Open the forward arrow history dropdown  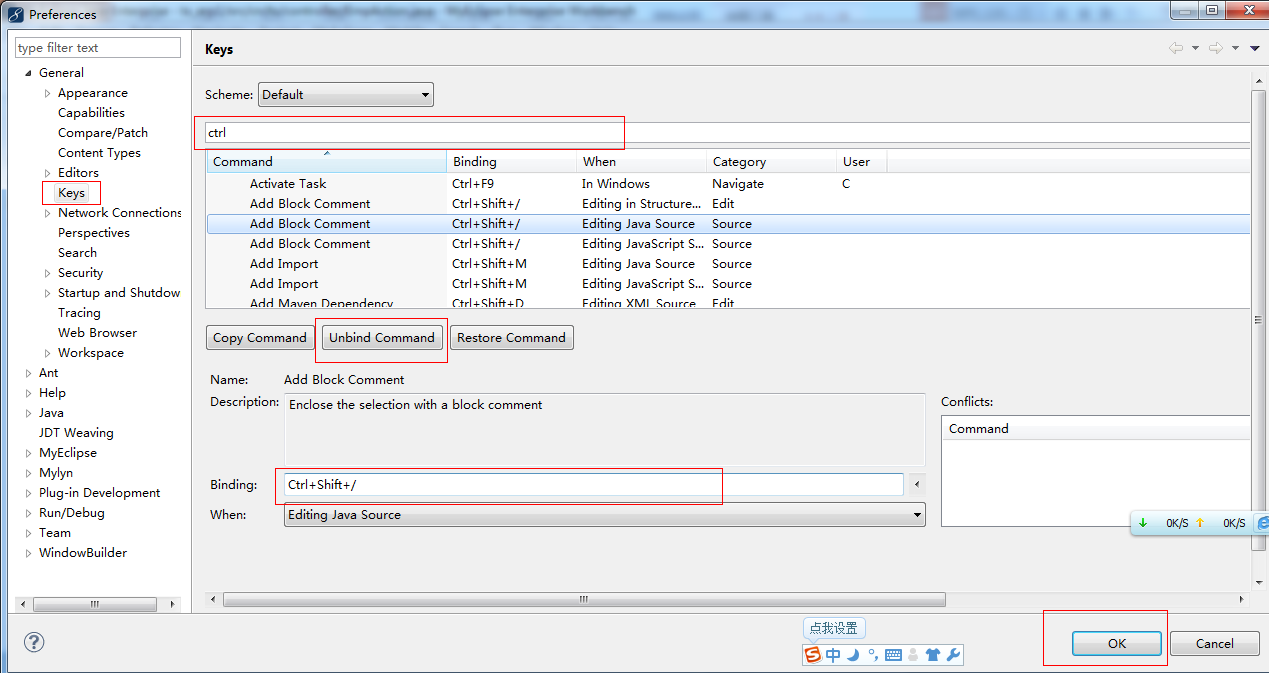point(1235,48)
